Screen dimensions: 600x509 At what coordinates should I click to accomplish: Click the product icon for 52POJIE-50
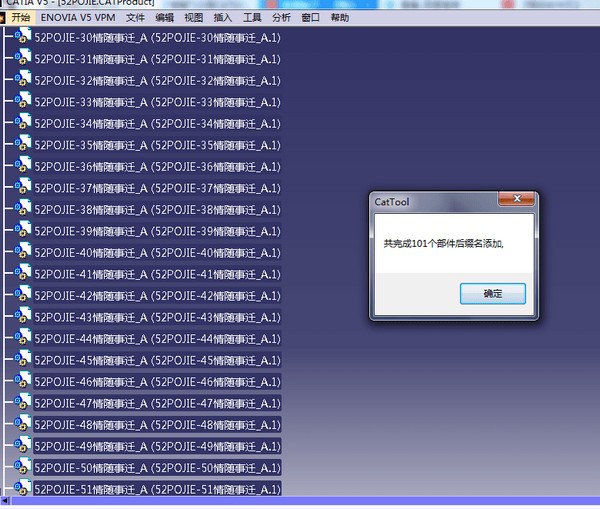coord(23,465)
